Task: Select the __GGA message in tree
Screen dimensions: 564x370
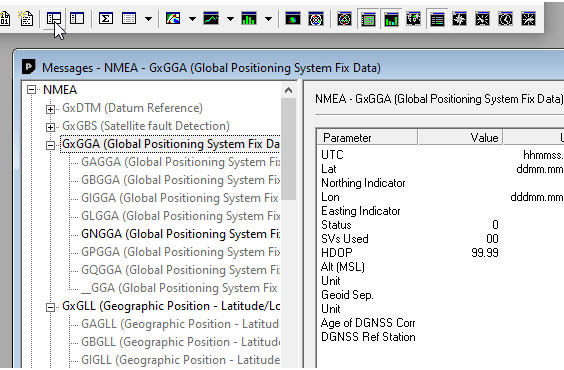Action: pos(180,288)
